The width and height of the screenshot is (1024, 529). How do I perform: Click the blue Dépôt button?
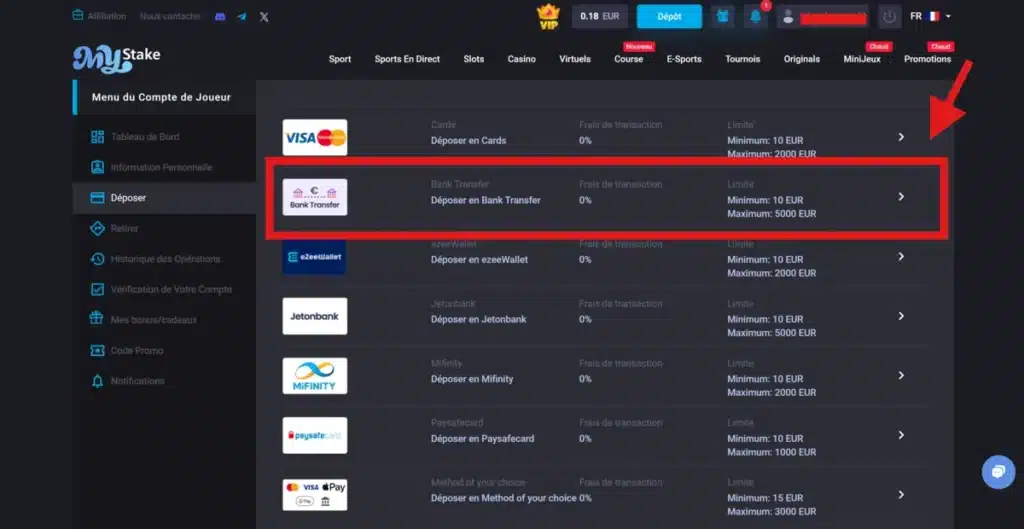(669, 17)
